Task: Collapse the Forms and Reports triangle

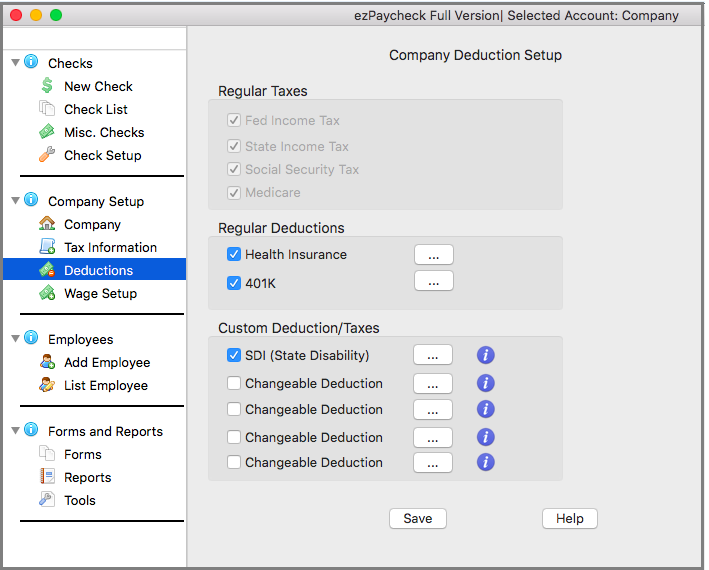Action: tap(15, 431)
